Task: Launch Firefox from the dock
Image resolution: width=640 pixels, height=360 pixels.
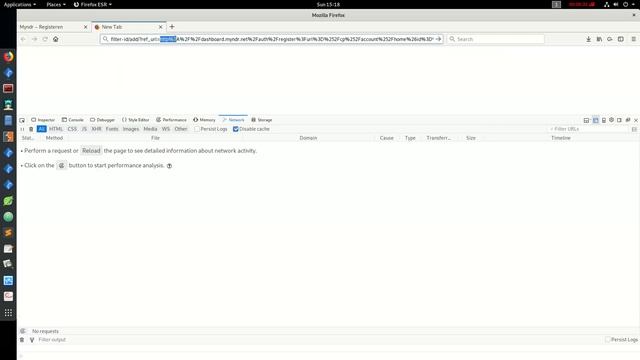Action: 8,56
